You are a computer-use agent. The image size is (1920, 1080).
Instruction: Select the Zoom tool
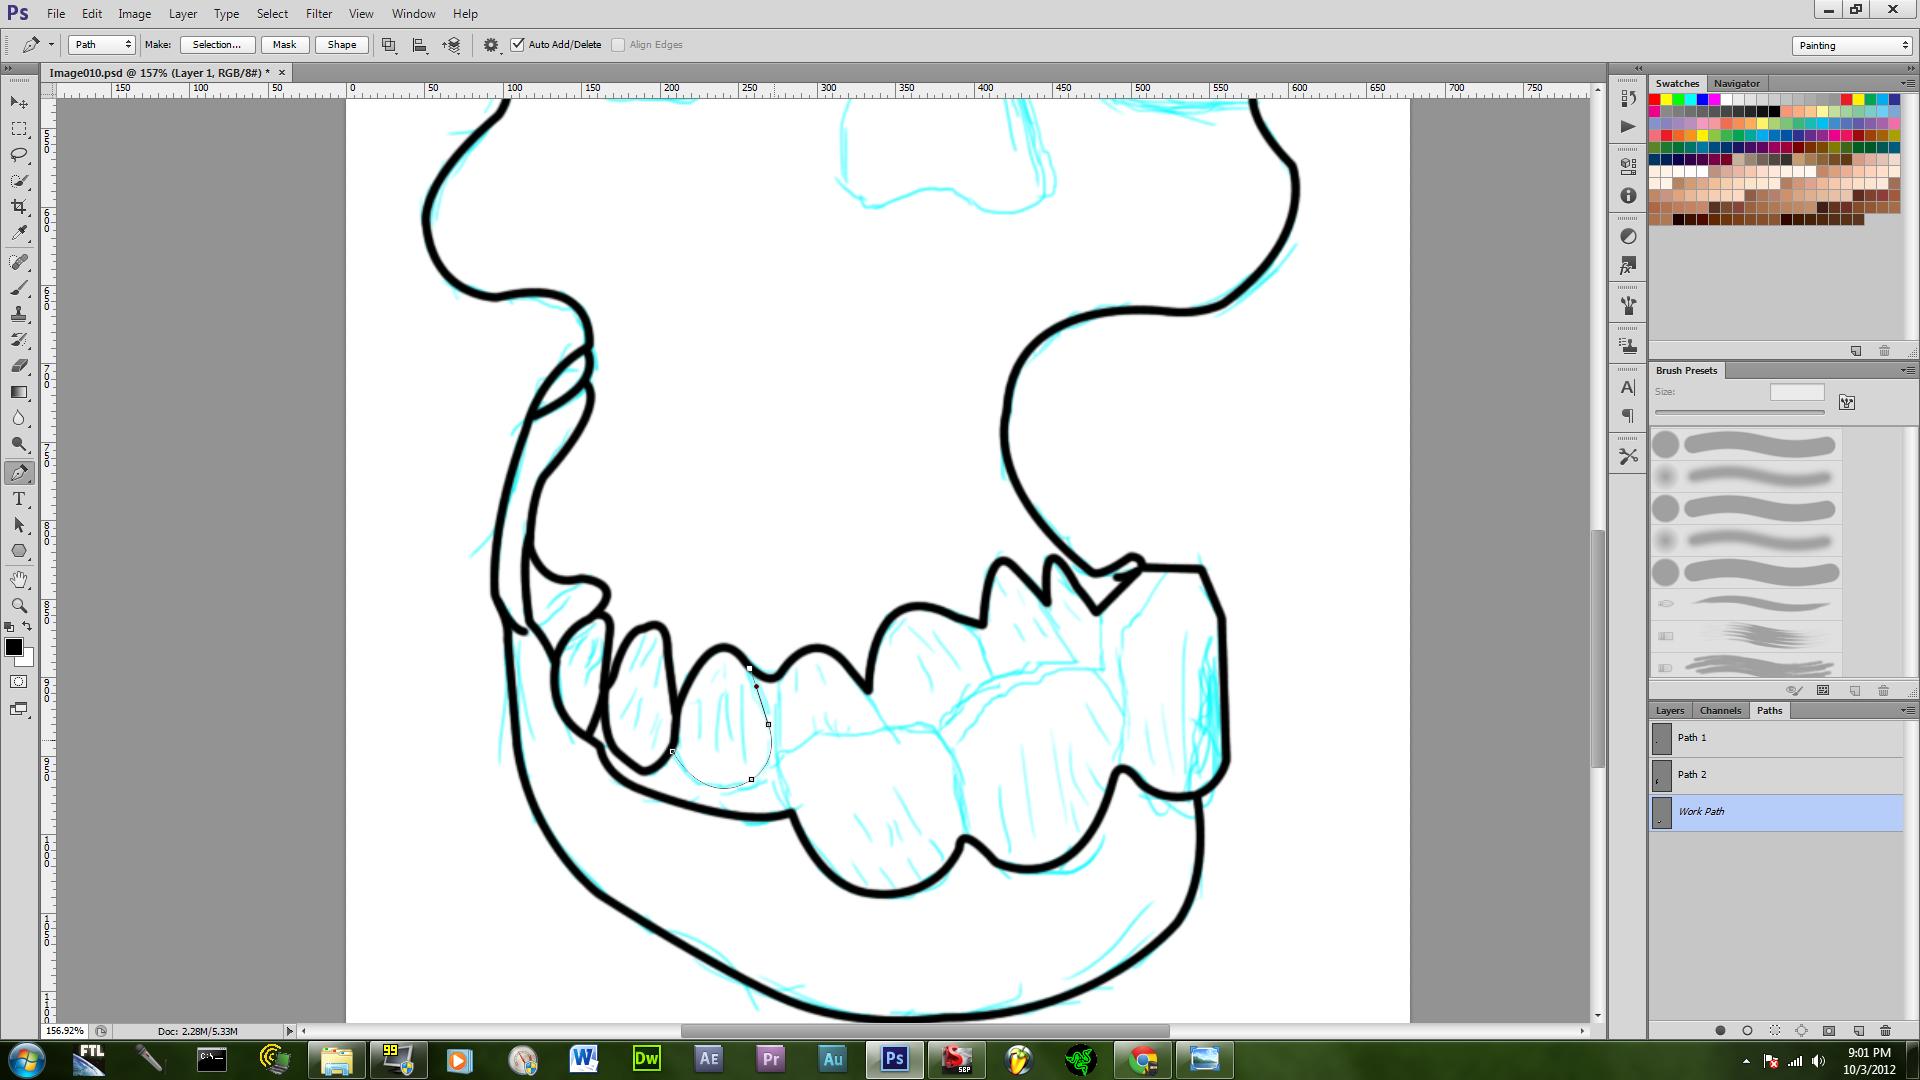[19, 606]
